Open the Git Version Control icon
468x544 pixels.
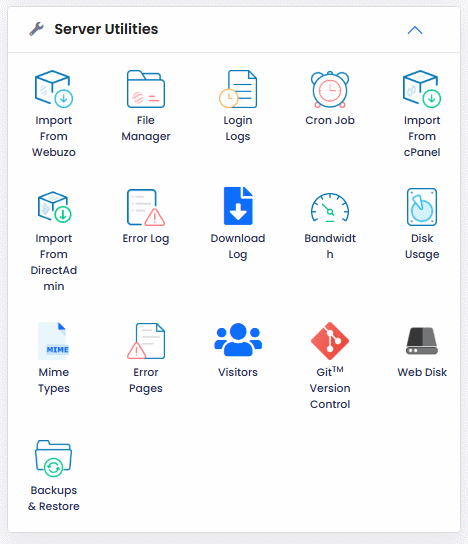[330, 341]
